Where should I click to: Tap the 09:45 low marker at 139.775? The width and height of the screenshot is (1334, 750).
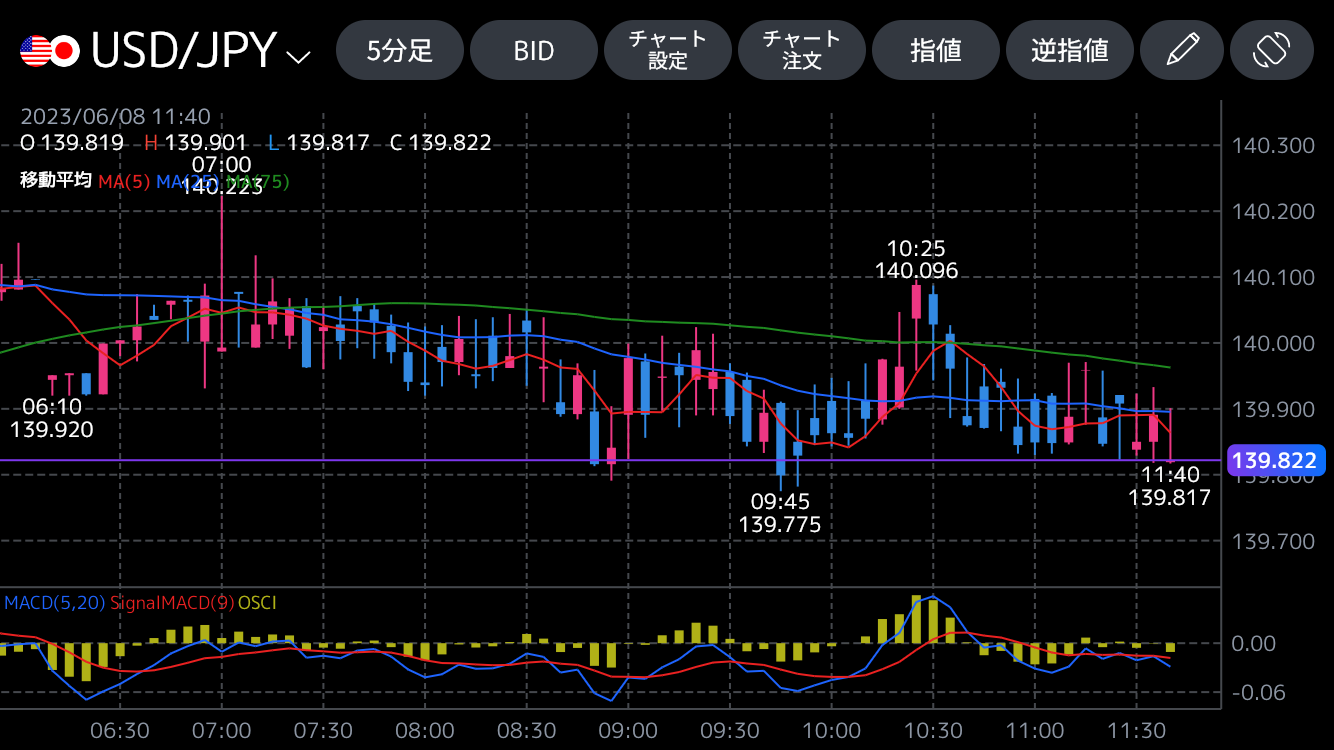[780, 512]
